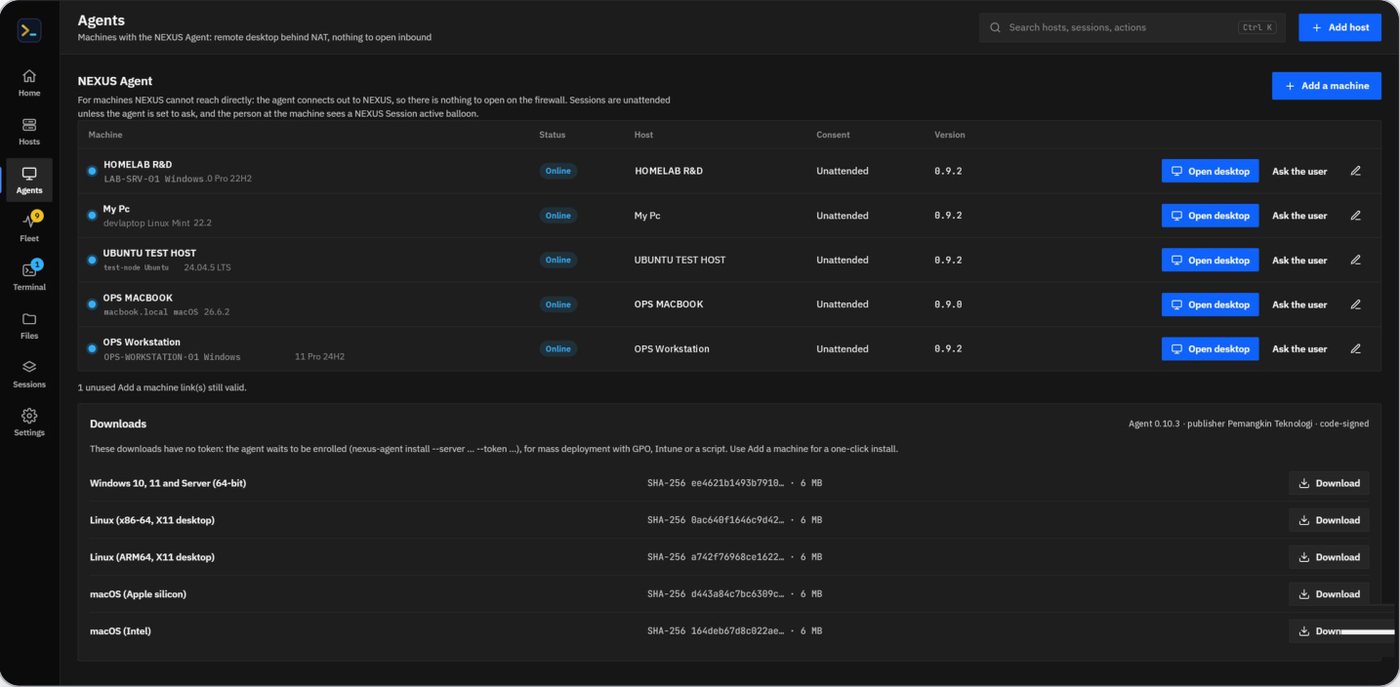Click the NEXUS terminal logo icon
Viewport: 1400px width, 687px height.
pyautogui.click(x=29, y=30)
